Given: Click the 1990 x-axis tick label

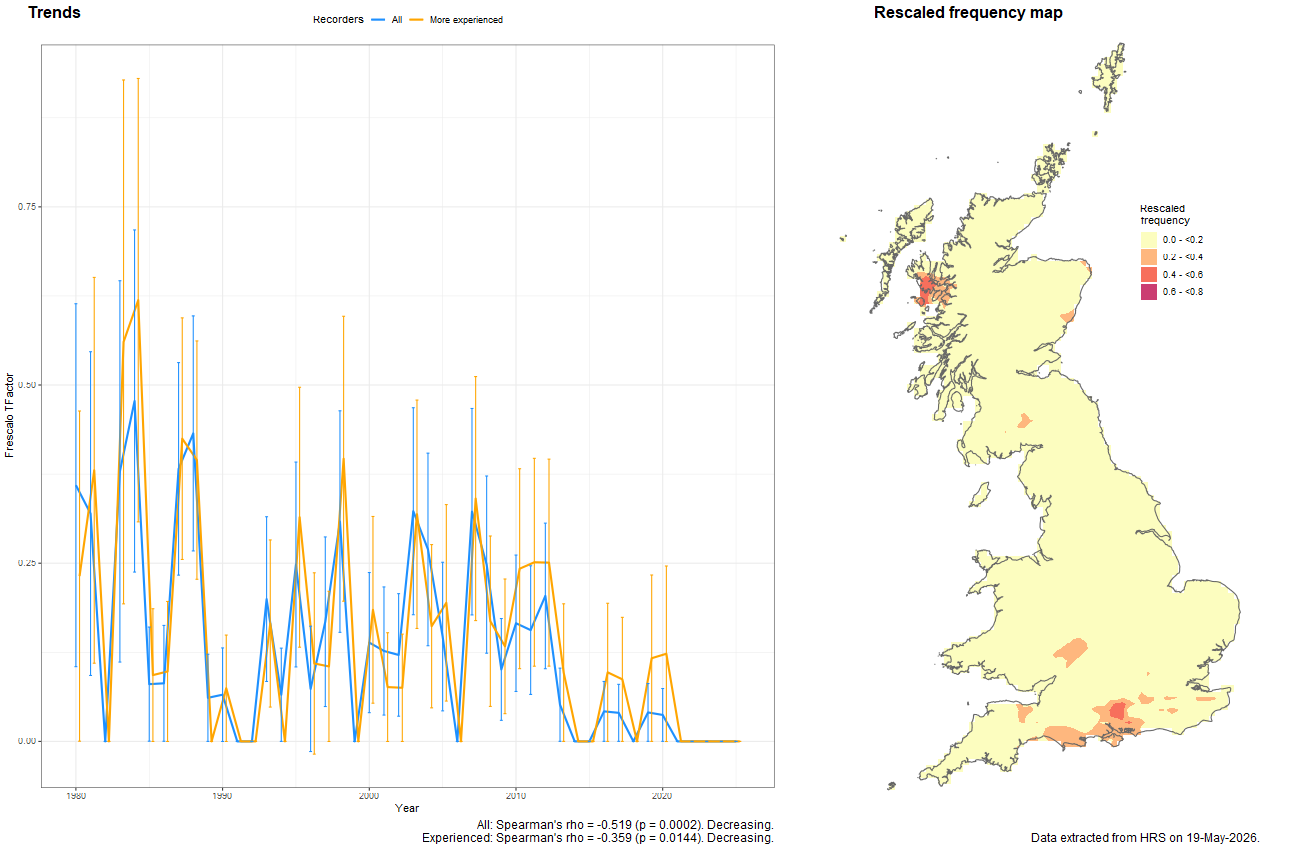Looking at the screenshot, I should point(222,796).
